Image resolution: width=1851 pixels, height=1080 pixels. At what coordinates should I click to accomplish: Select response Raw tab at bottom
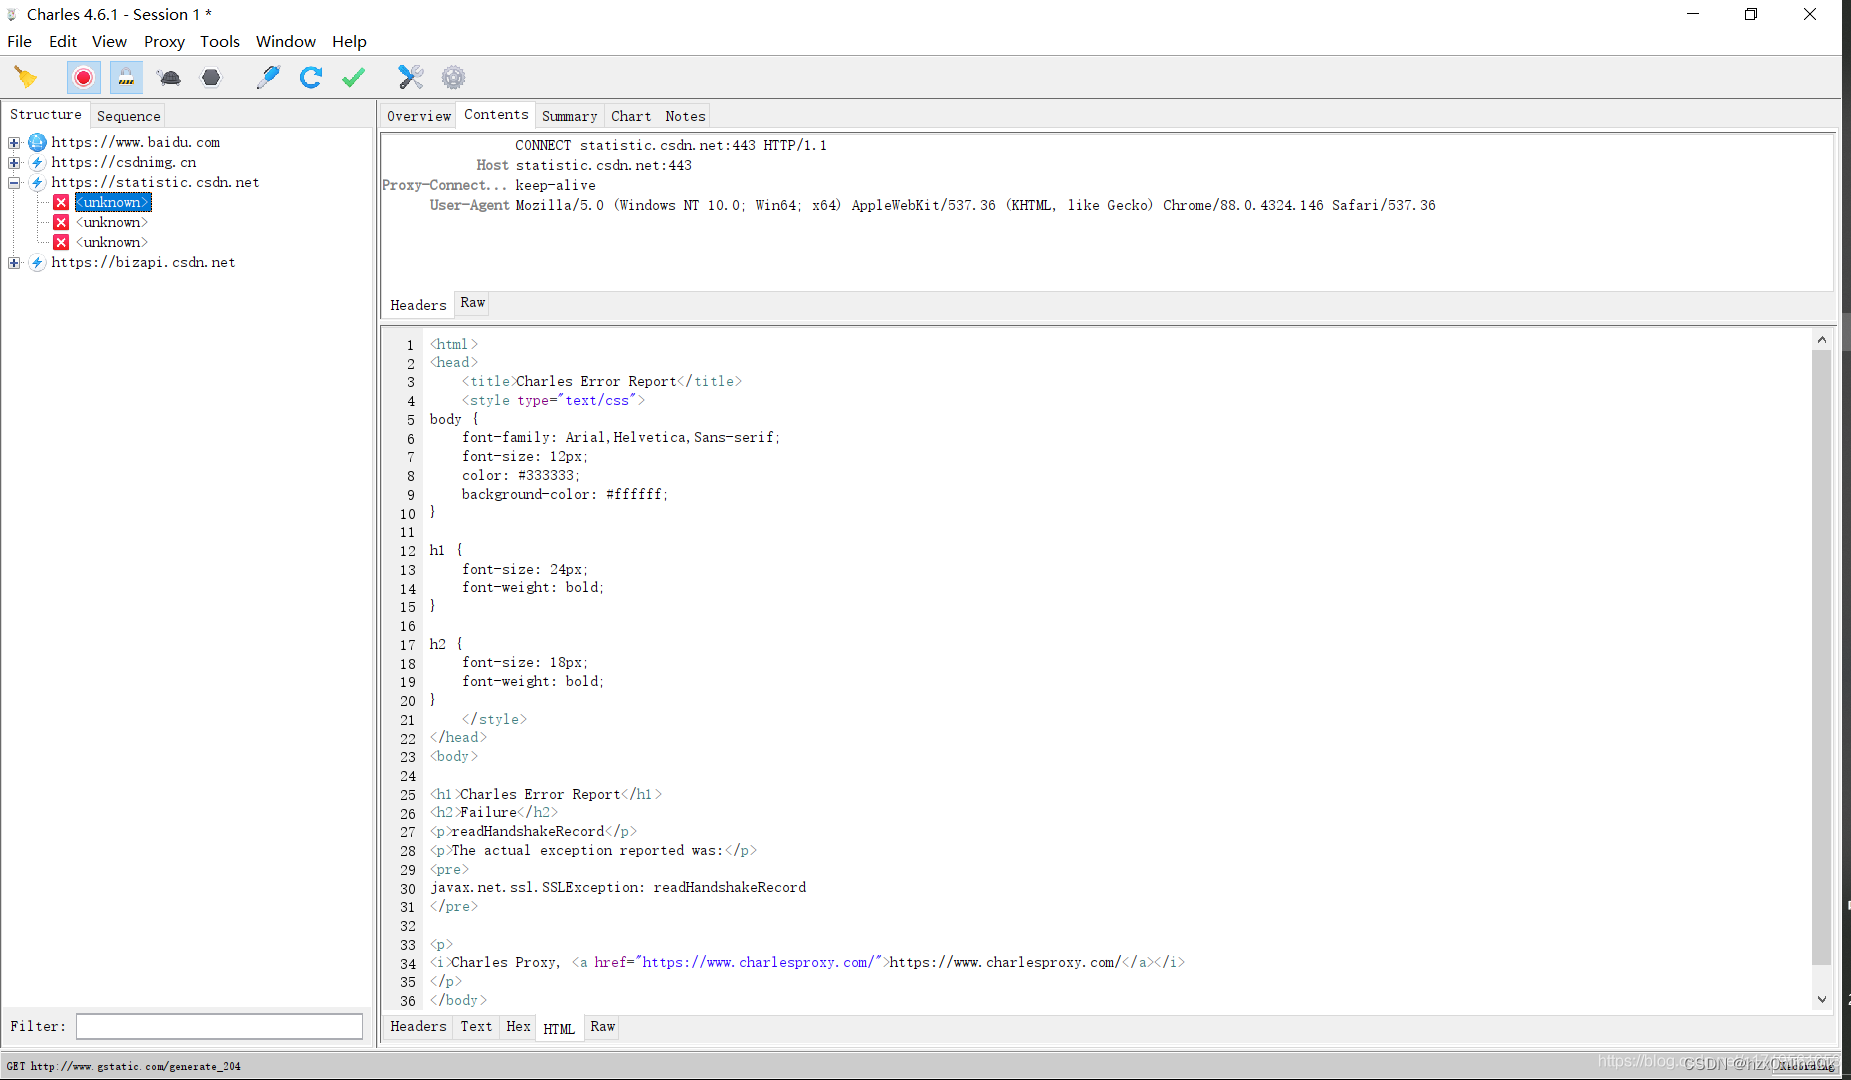click(602, 1026)
